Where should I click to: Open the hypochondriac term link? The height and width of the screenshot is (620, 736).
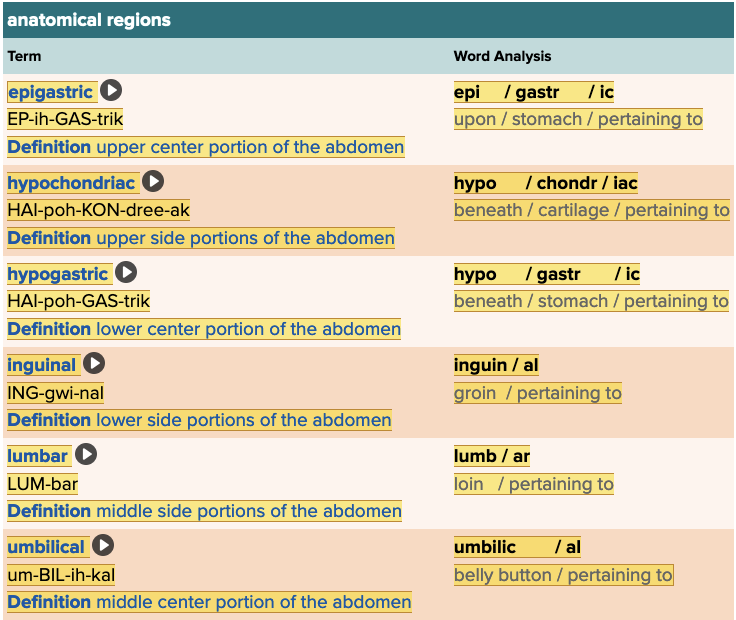click(x=71, y=183)
